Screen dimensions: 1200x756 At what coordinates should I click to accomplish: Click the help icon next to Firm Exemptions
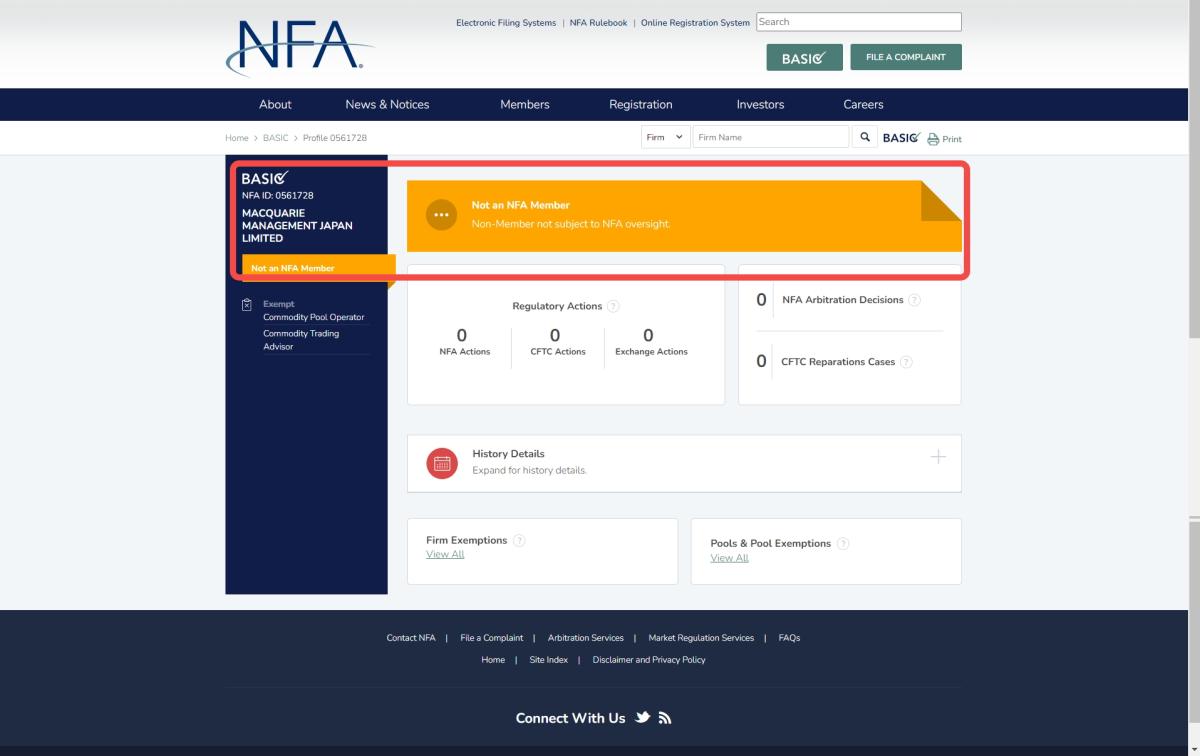coord(519,540)
